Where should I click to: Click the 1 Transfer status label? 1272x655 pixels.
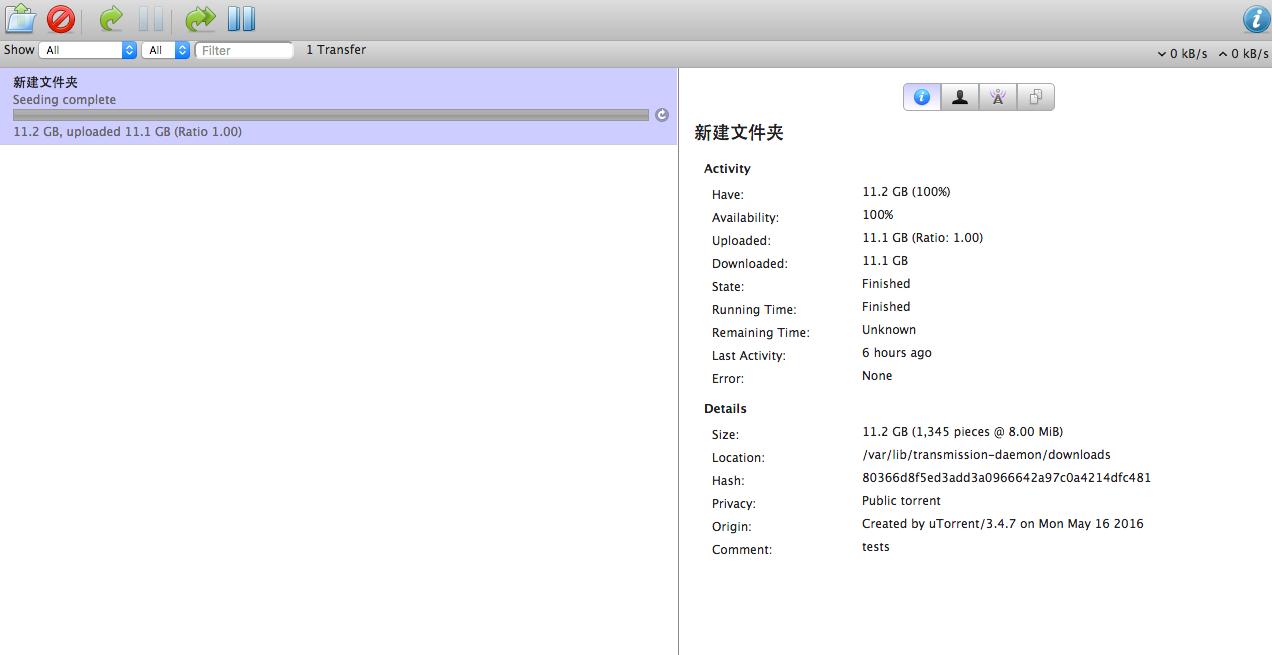pyautogui.click(x=335, y=49)
